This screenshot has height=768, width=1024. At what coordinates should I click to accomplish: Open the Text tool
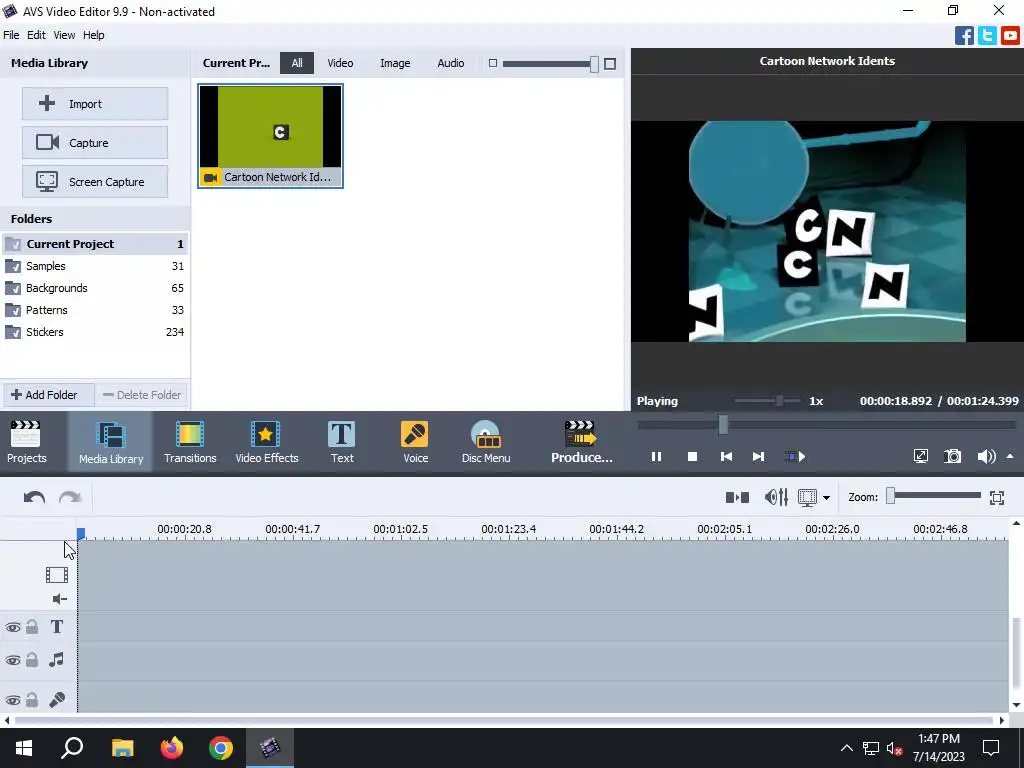(342, 441)
